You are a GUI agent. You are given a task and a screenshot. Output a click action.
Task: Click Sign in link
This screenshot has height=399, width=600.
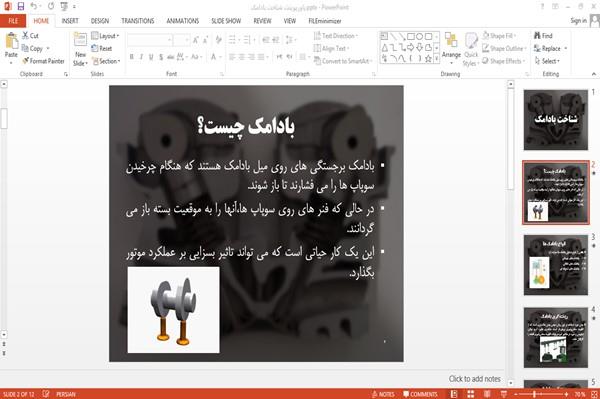coord(578,20)
